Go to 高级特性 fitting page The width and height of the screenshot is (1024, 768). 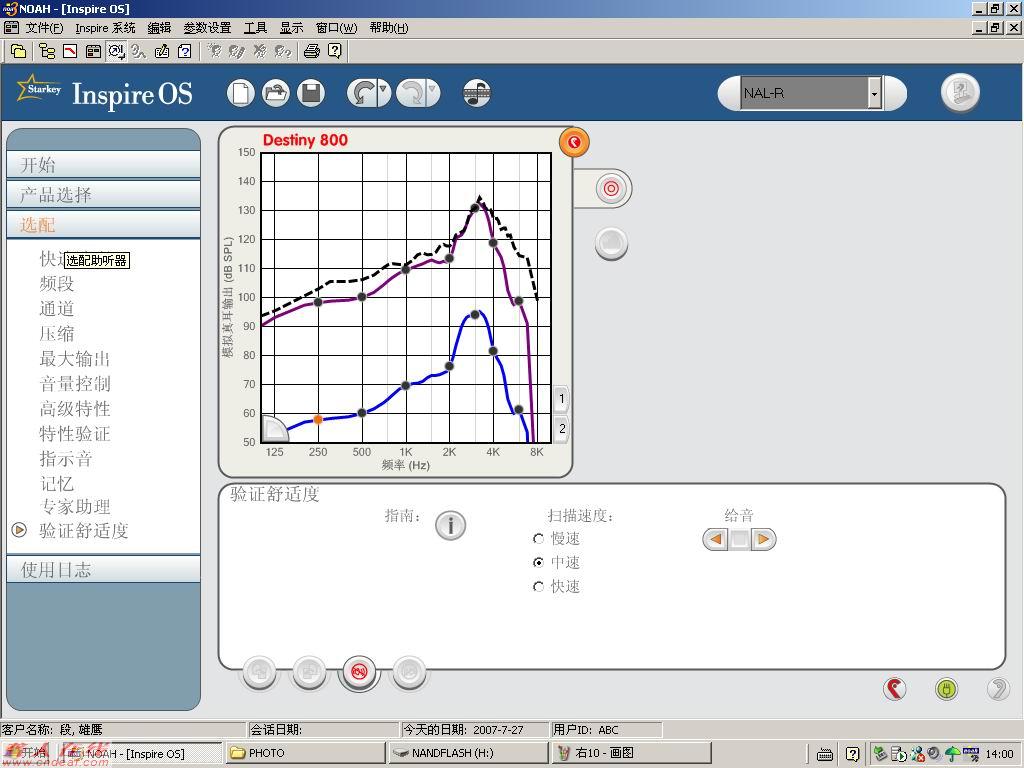(x=74, y=409)
